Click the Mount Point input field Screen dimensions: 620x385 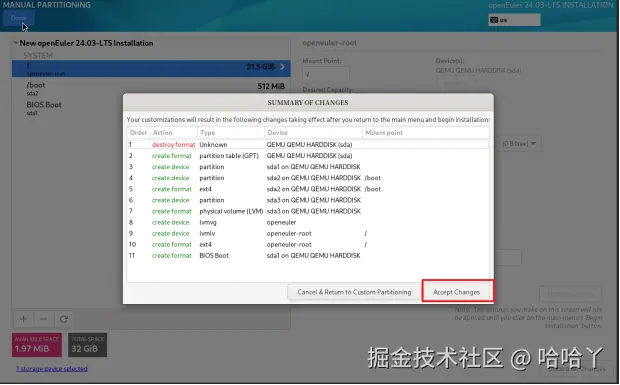[x=326, y=74]
